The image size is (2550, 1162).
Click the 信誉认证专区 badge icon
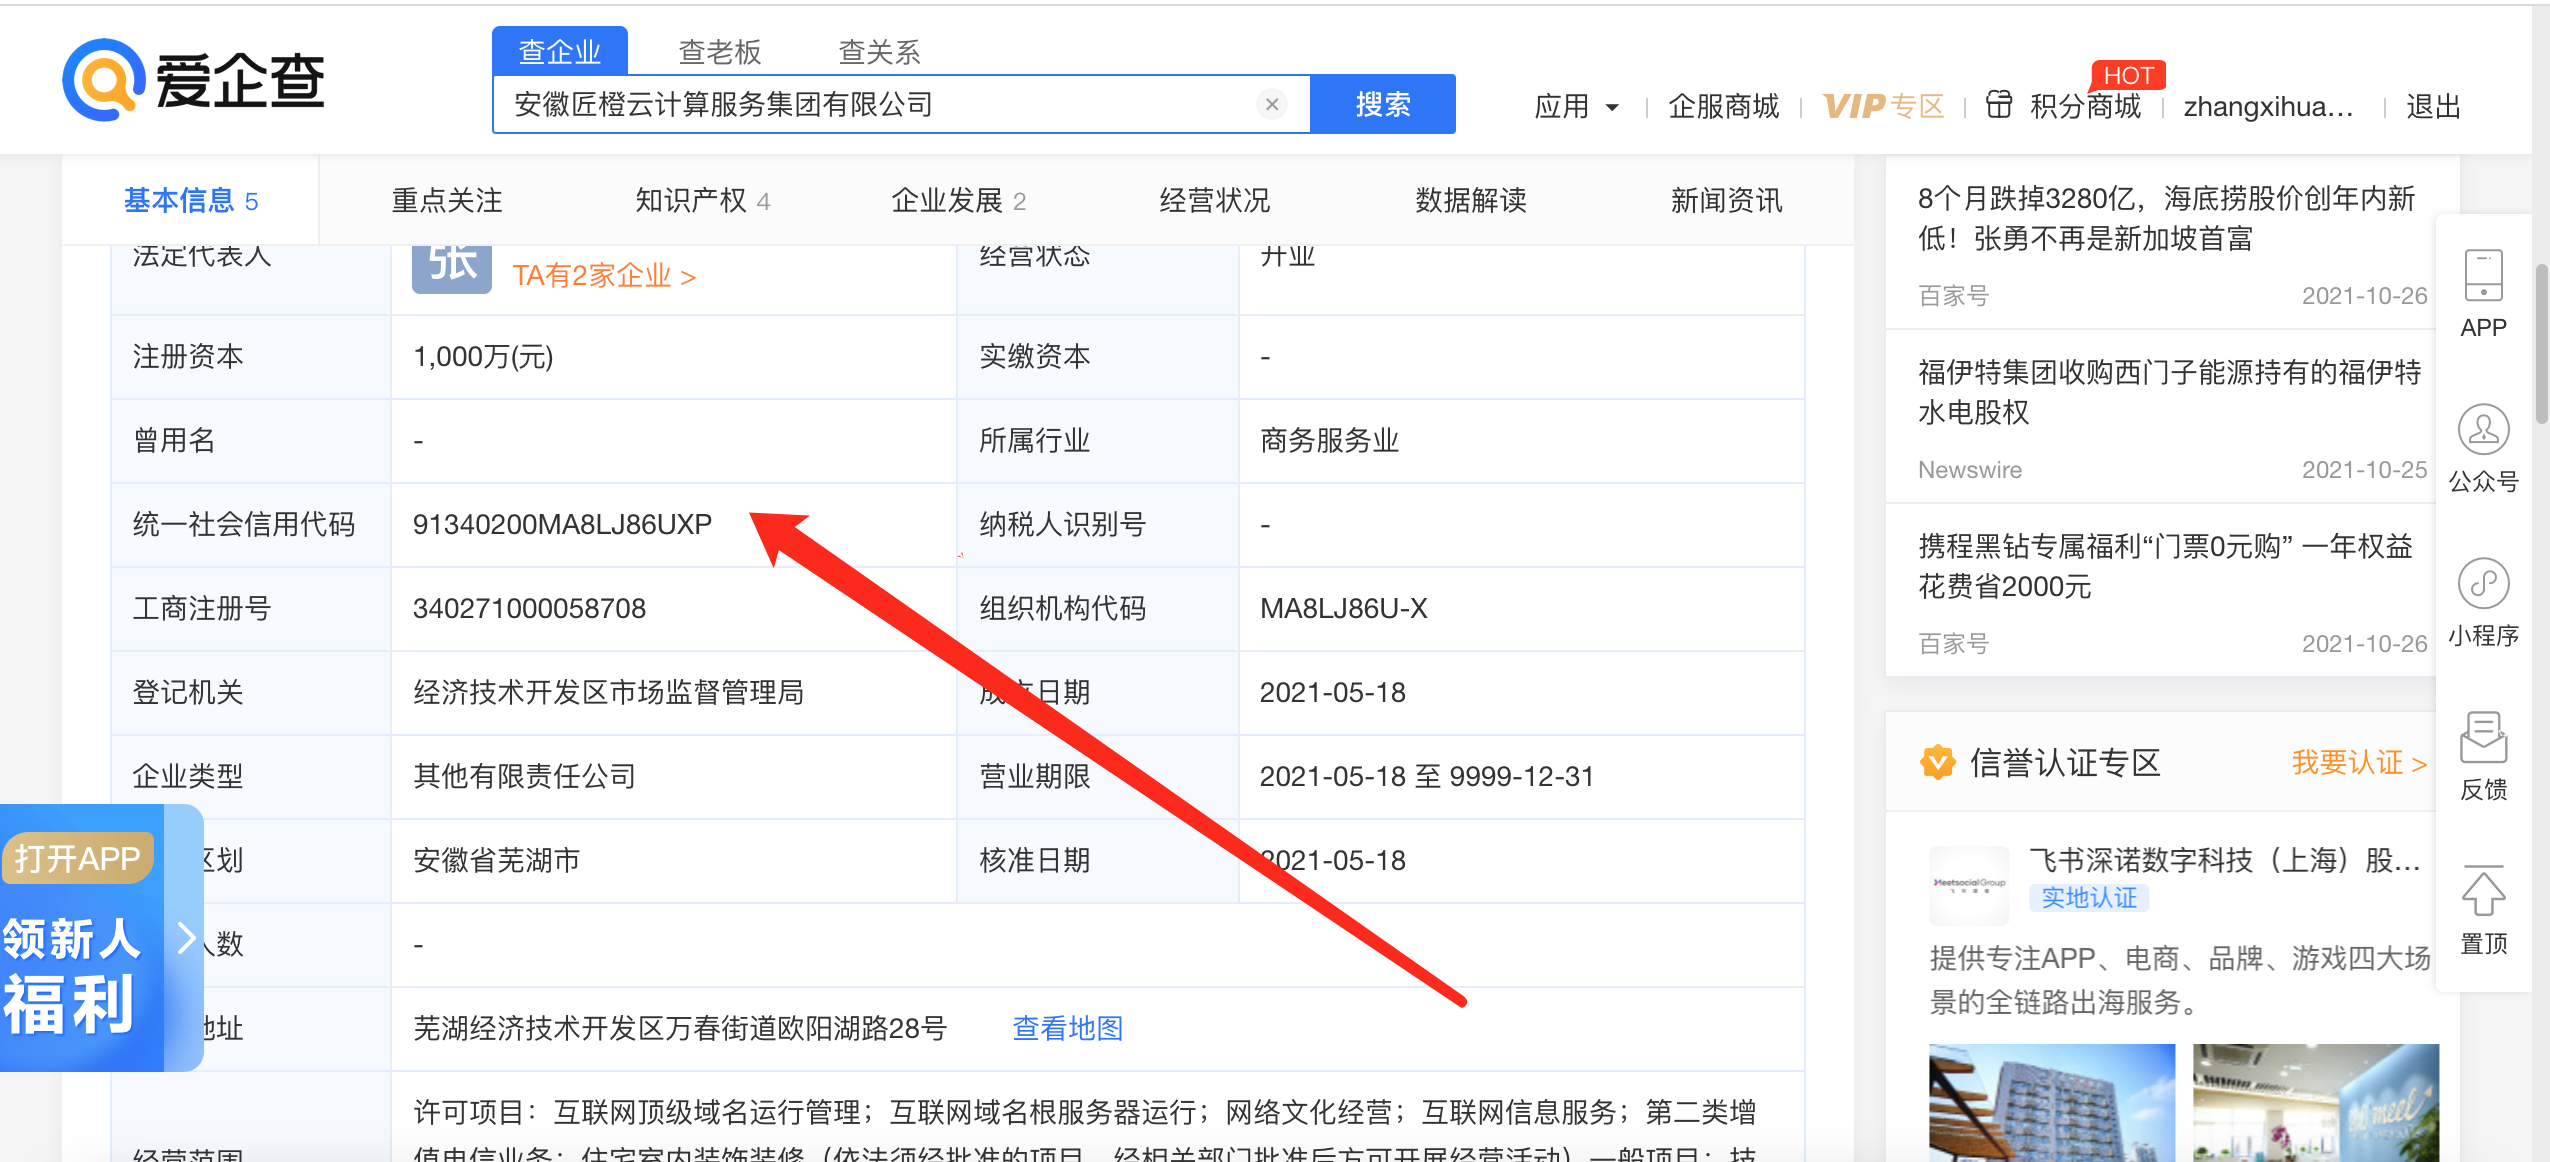[1937, 763]
